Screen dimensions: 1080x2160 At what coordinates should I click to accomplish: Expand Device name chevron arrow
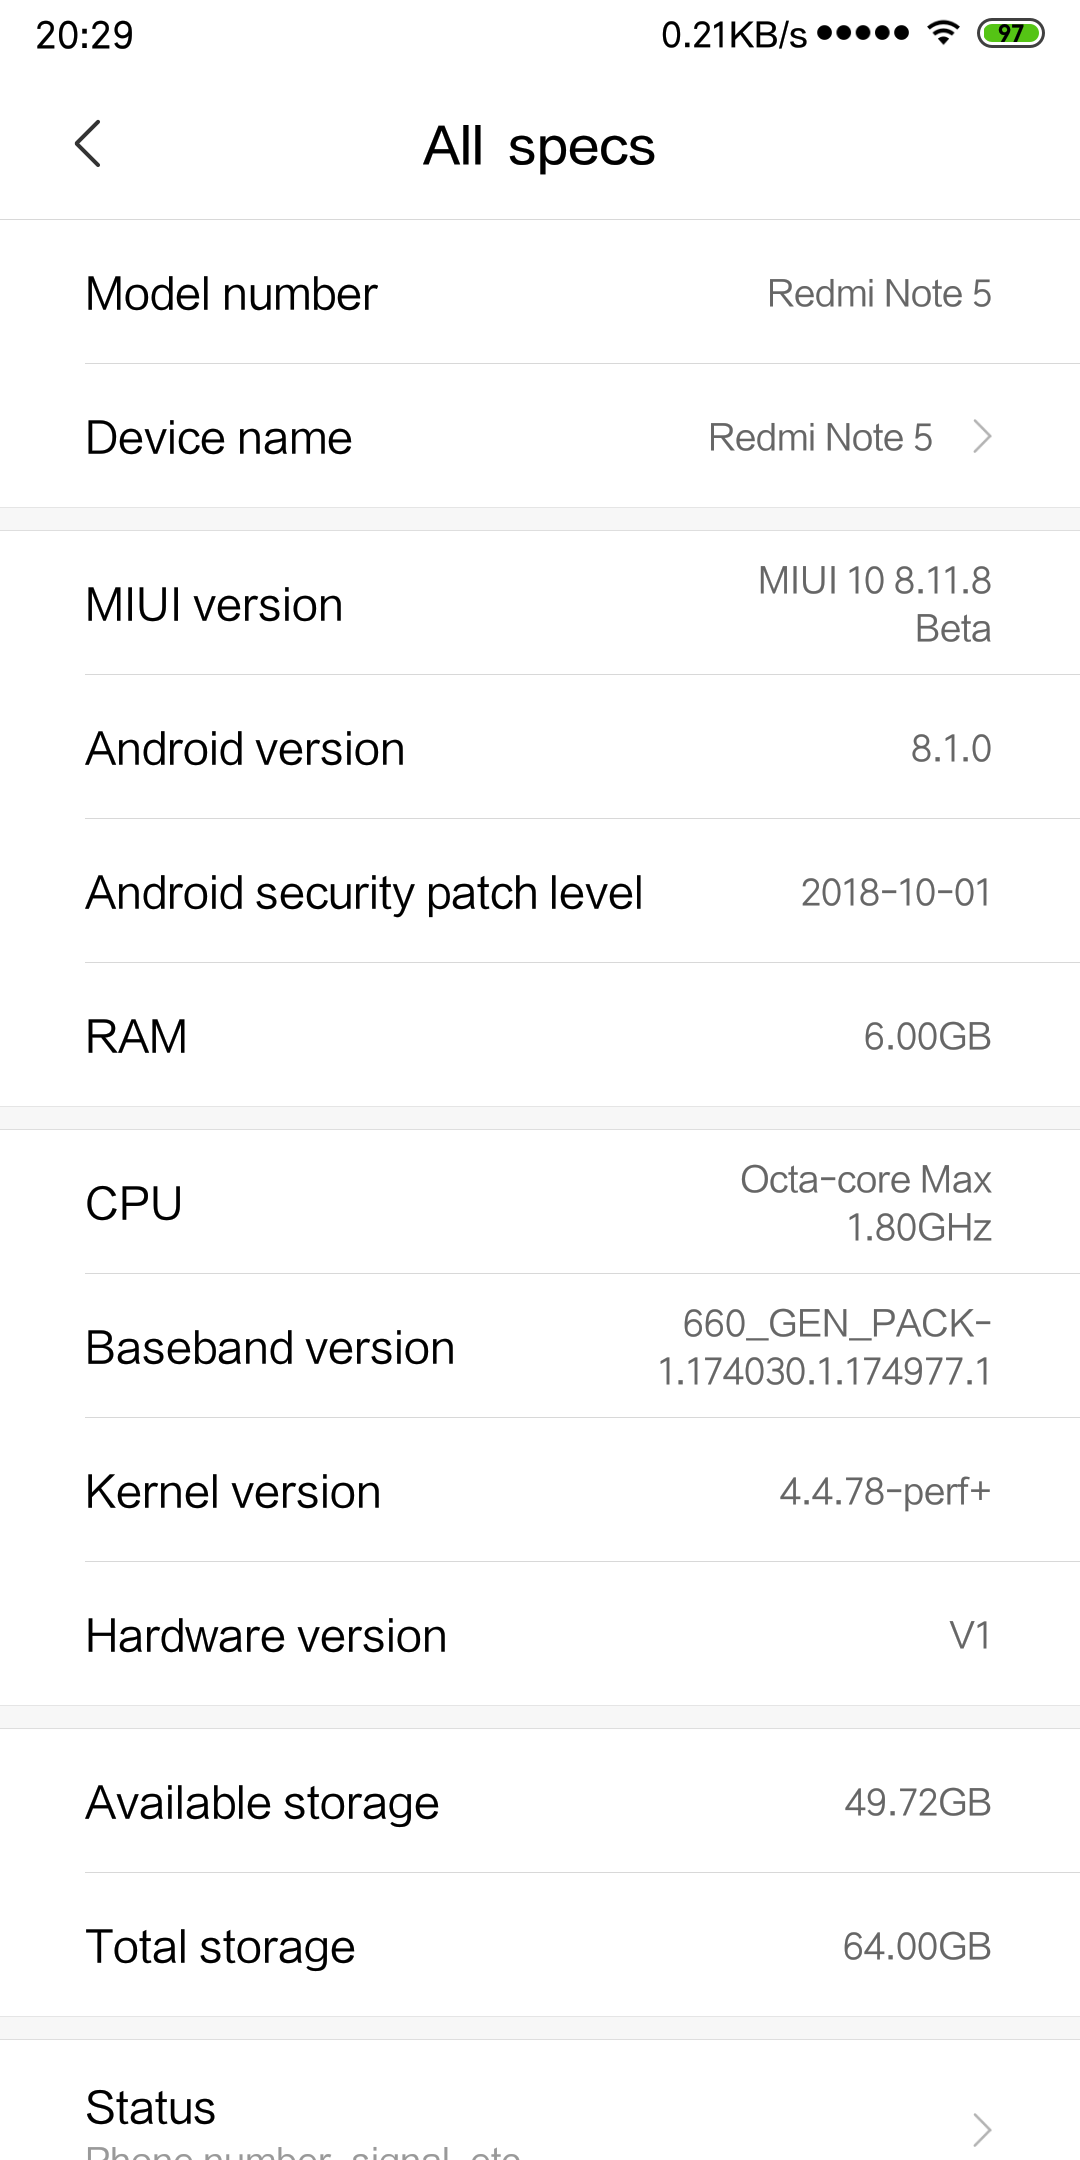tap(982, 437)
